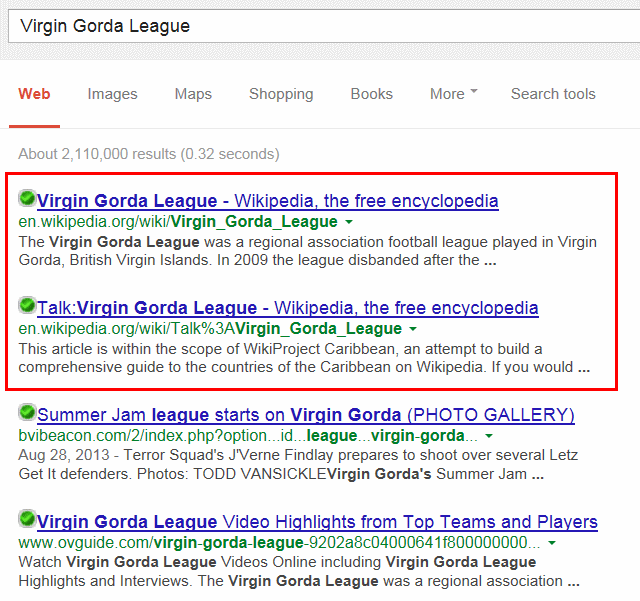The image size is (640, 601).
Task: Open Virgin Gorda League Wikipedia article link
Action: tap(268, 201)
